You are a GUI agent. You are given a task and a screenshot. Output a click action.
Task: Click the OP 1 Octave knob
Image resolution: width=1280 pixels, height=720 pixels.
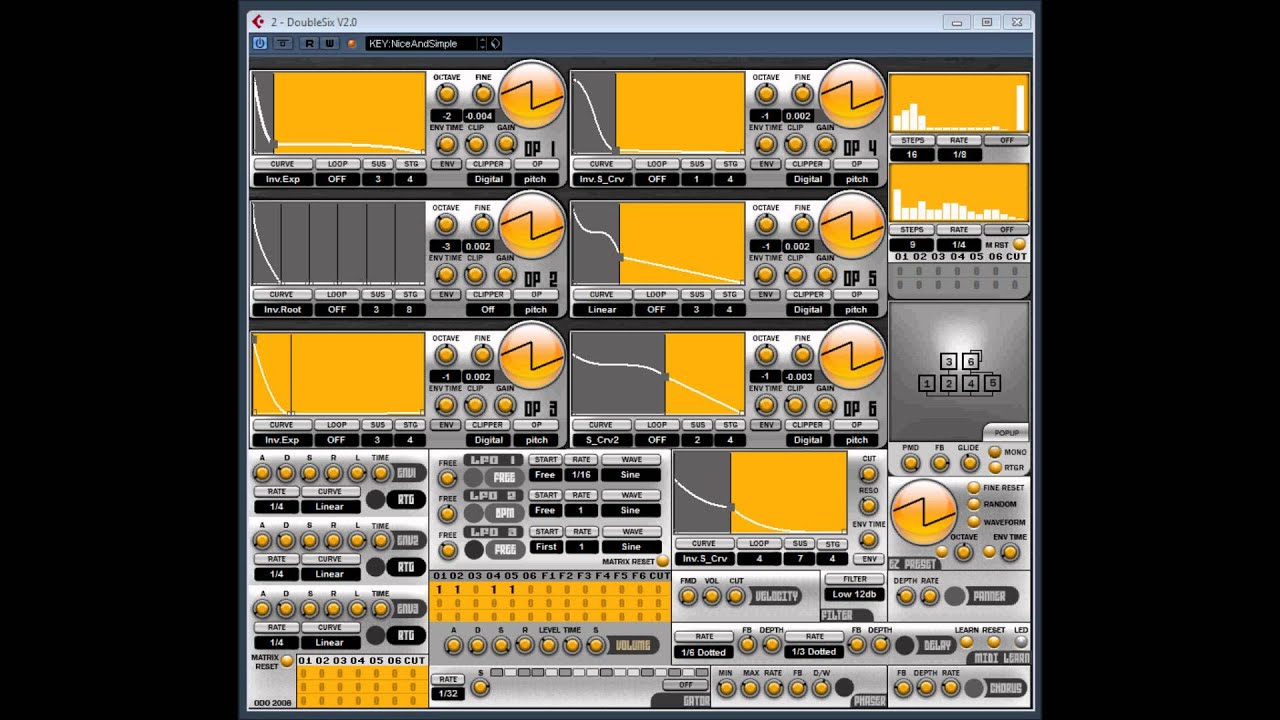tap(447, 94)
